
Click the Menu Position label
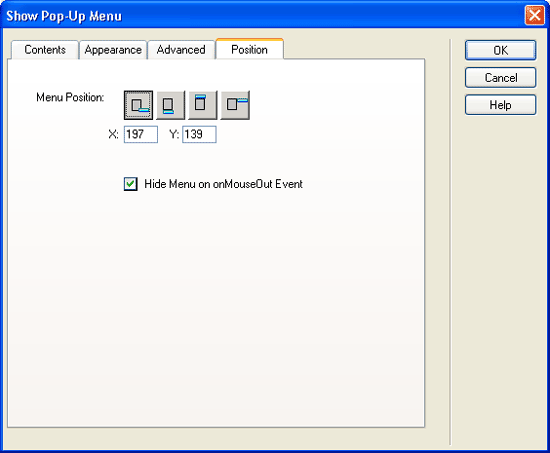pyautogui.click(x=70, y=97)
